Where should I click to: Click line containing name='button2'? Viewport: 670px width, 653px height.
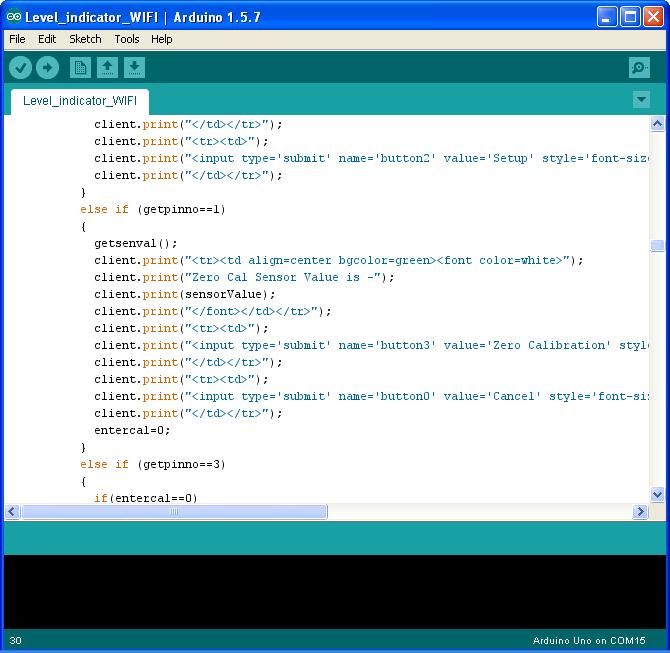(371, 159)
